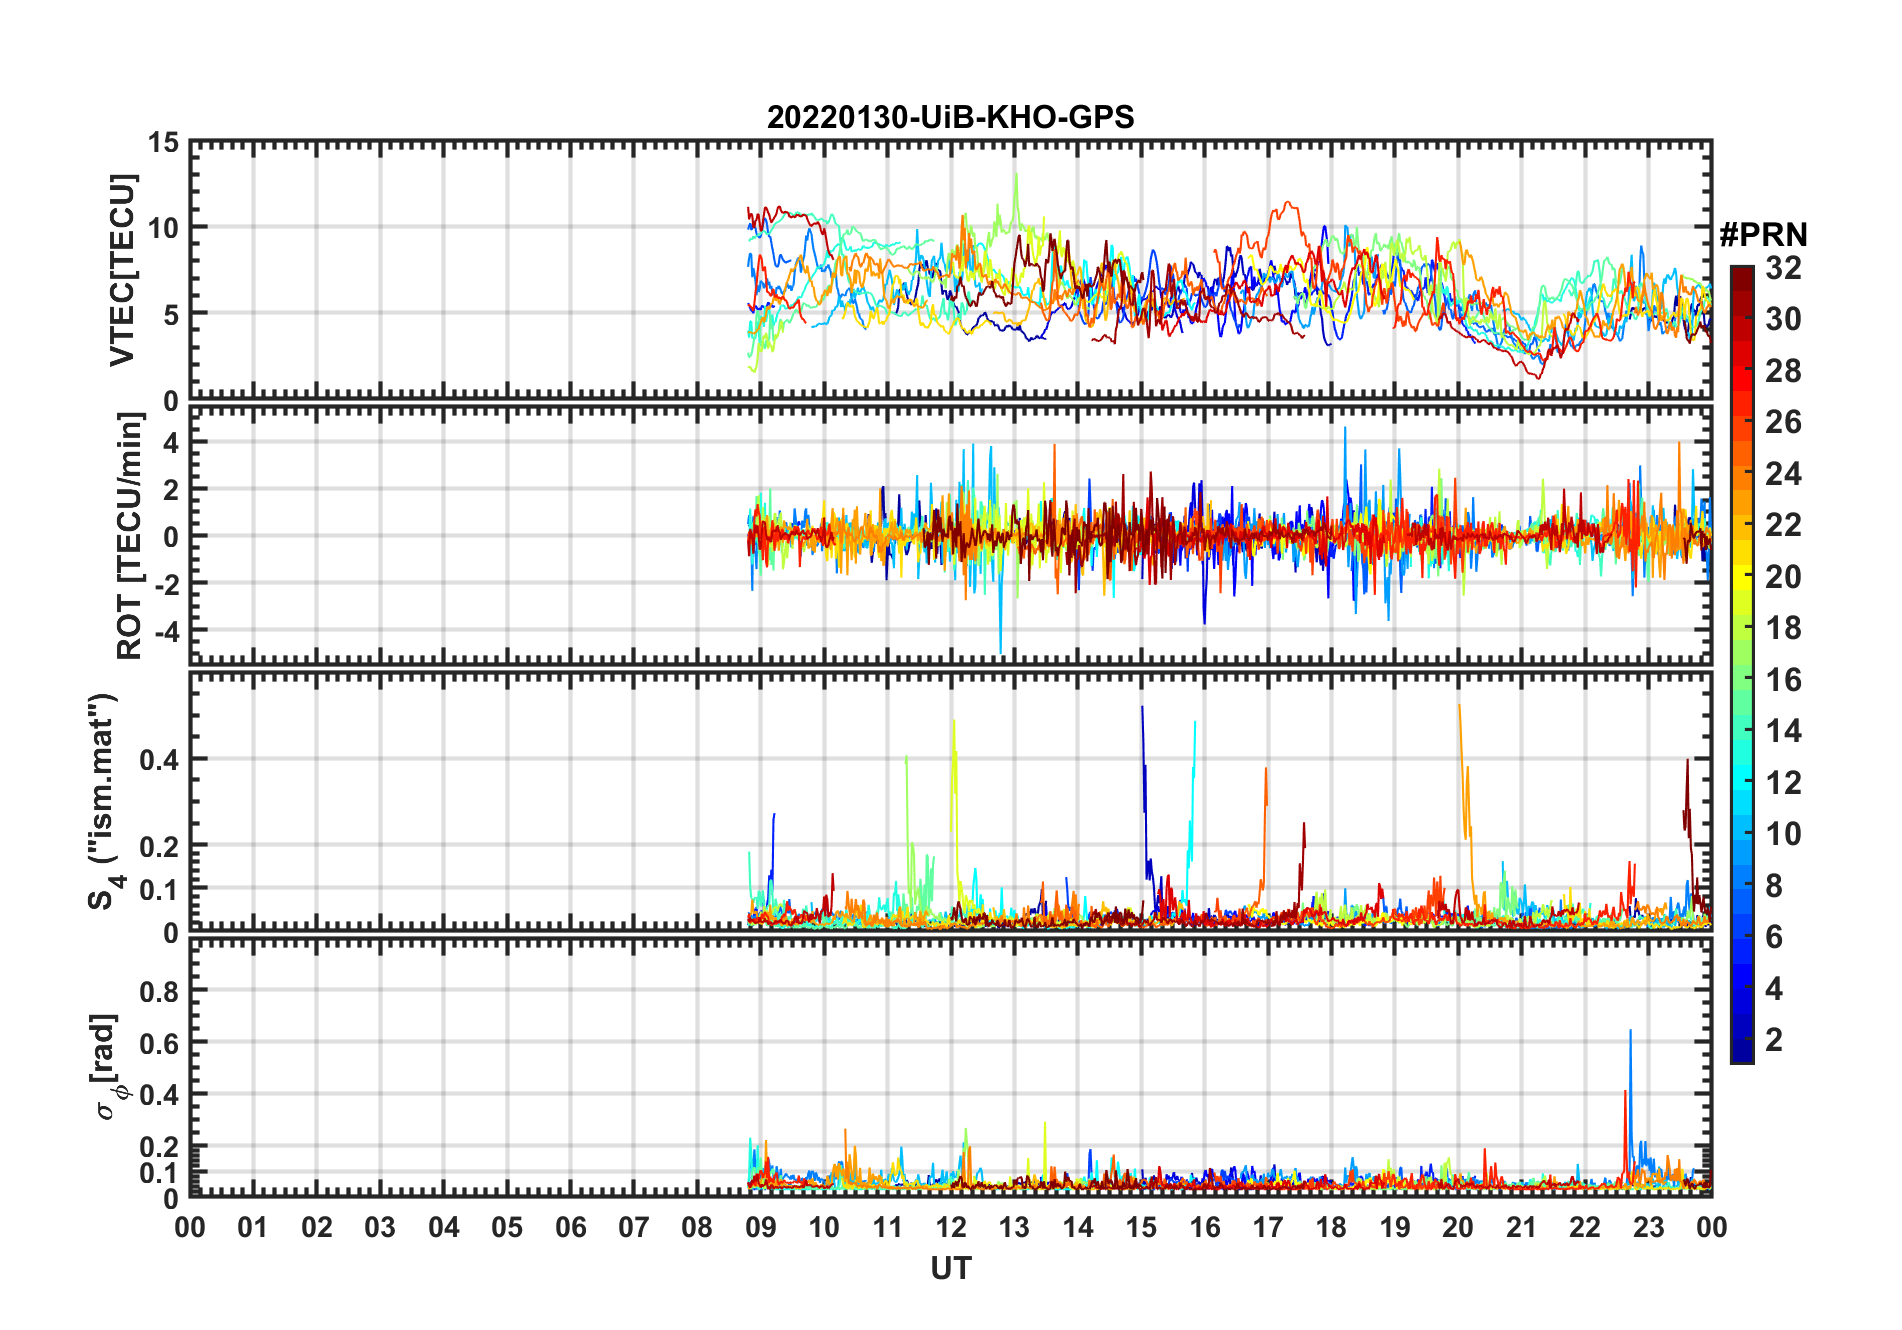Click the sigma phi [rad] axis label
This screenshot has width=1902, height=1330.
click(x=110, y=1066)
